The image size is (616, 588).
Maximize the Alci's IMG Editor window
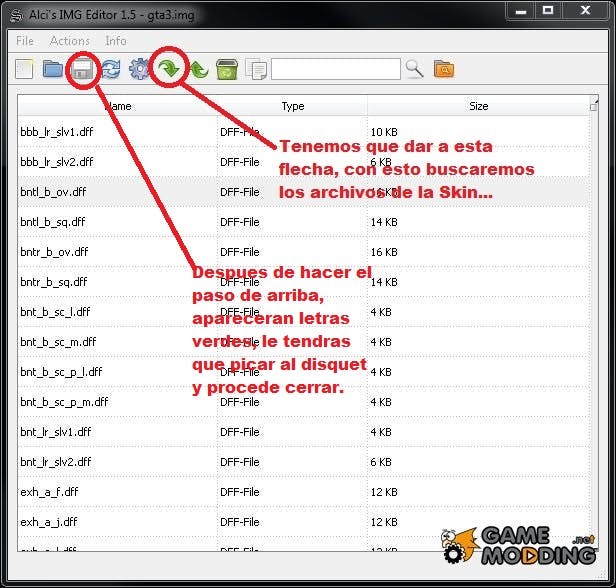[548, 11]
